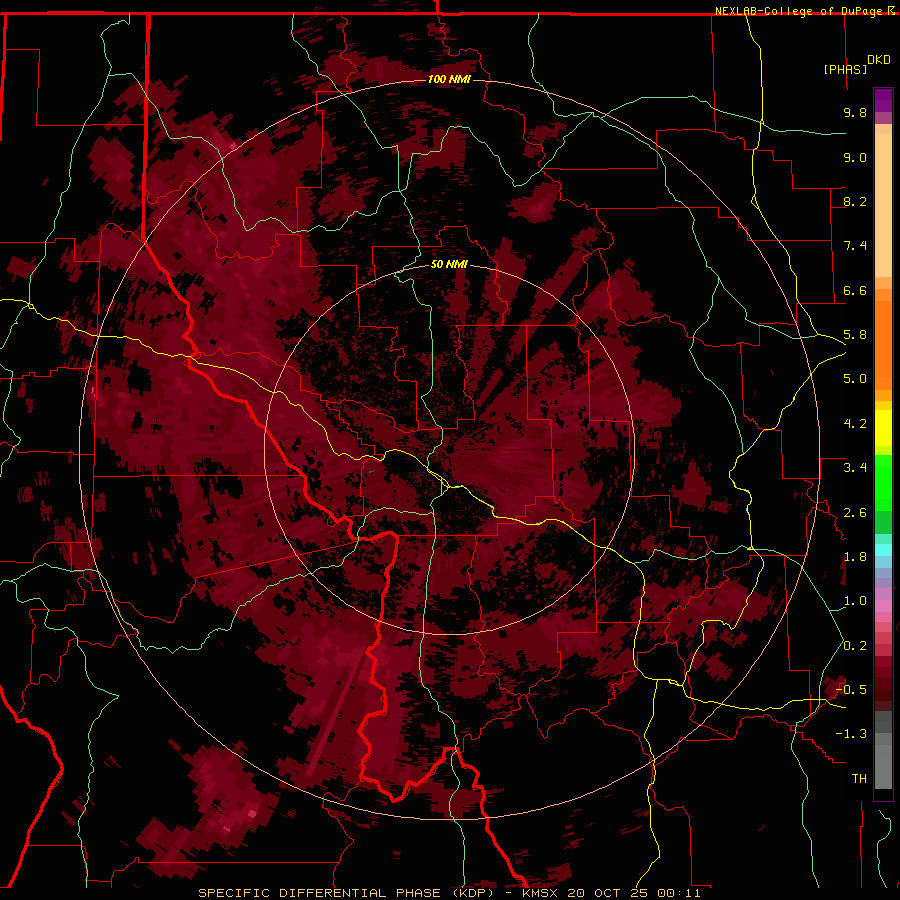Click the 7.4 value on the color scale

point(855,246)
